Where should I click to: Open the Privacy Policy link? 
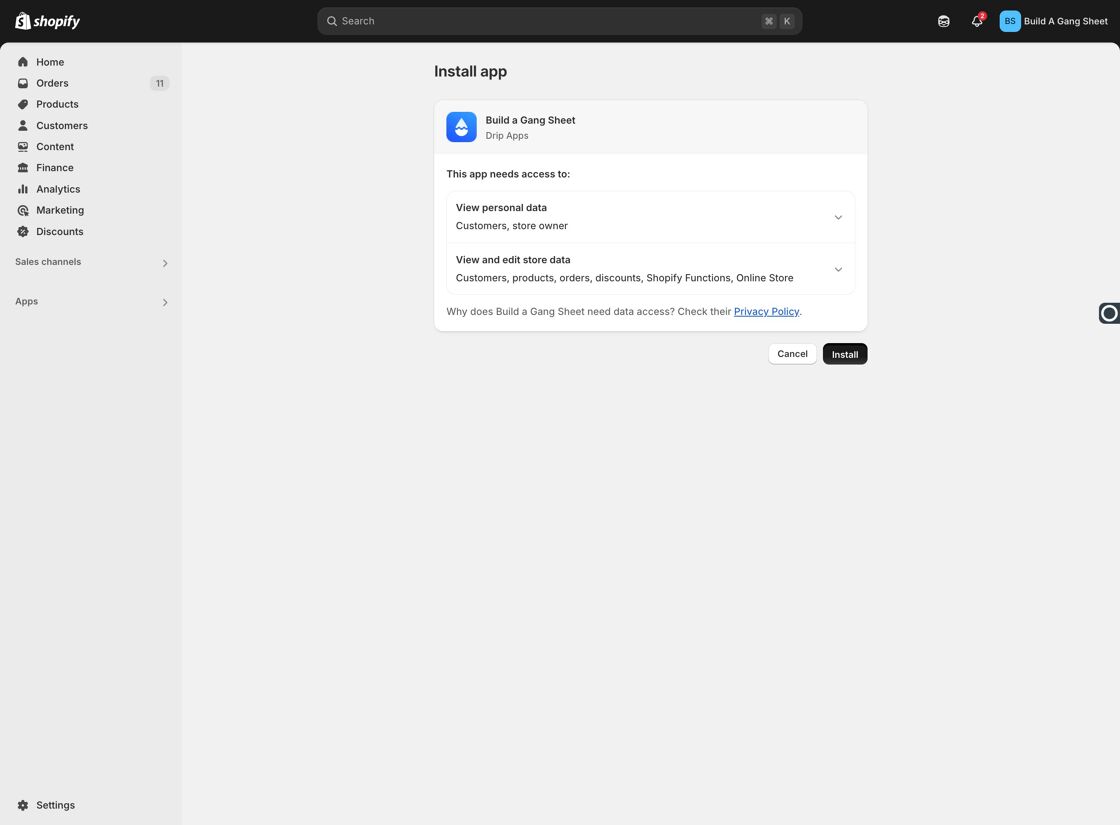click(766, 311)
